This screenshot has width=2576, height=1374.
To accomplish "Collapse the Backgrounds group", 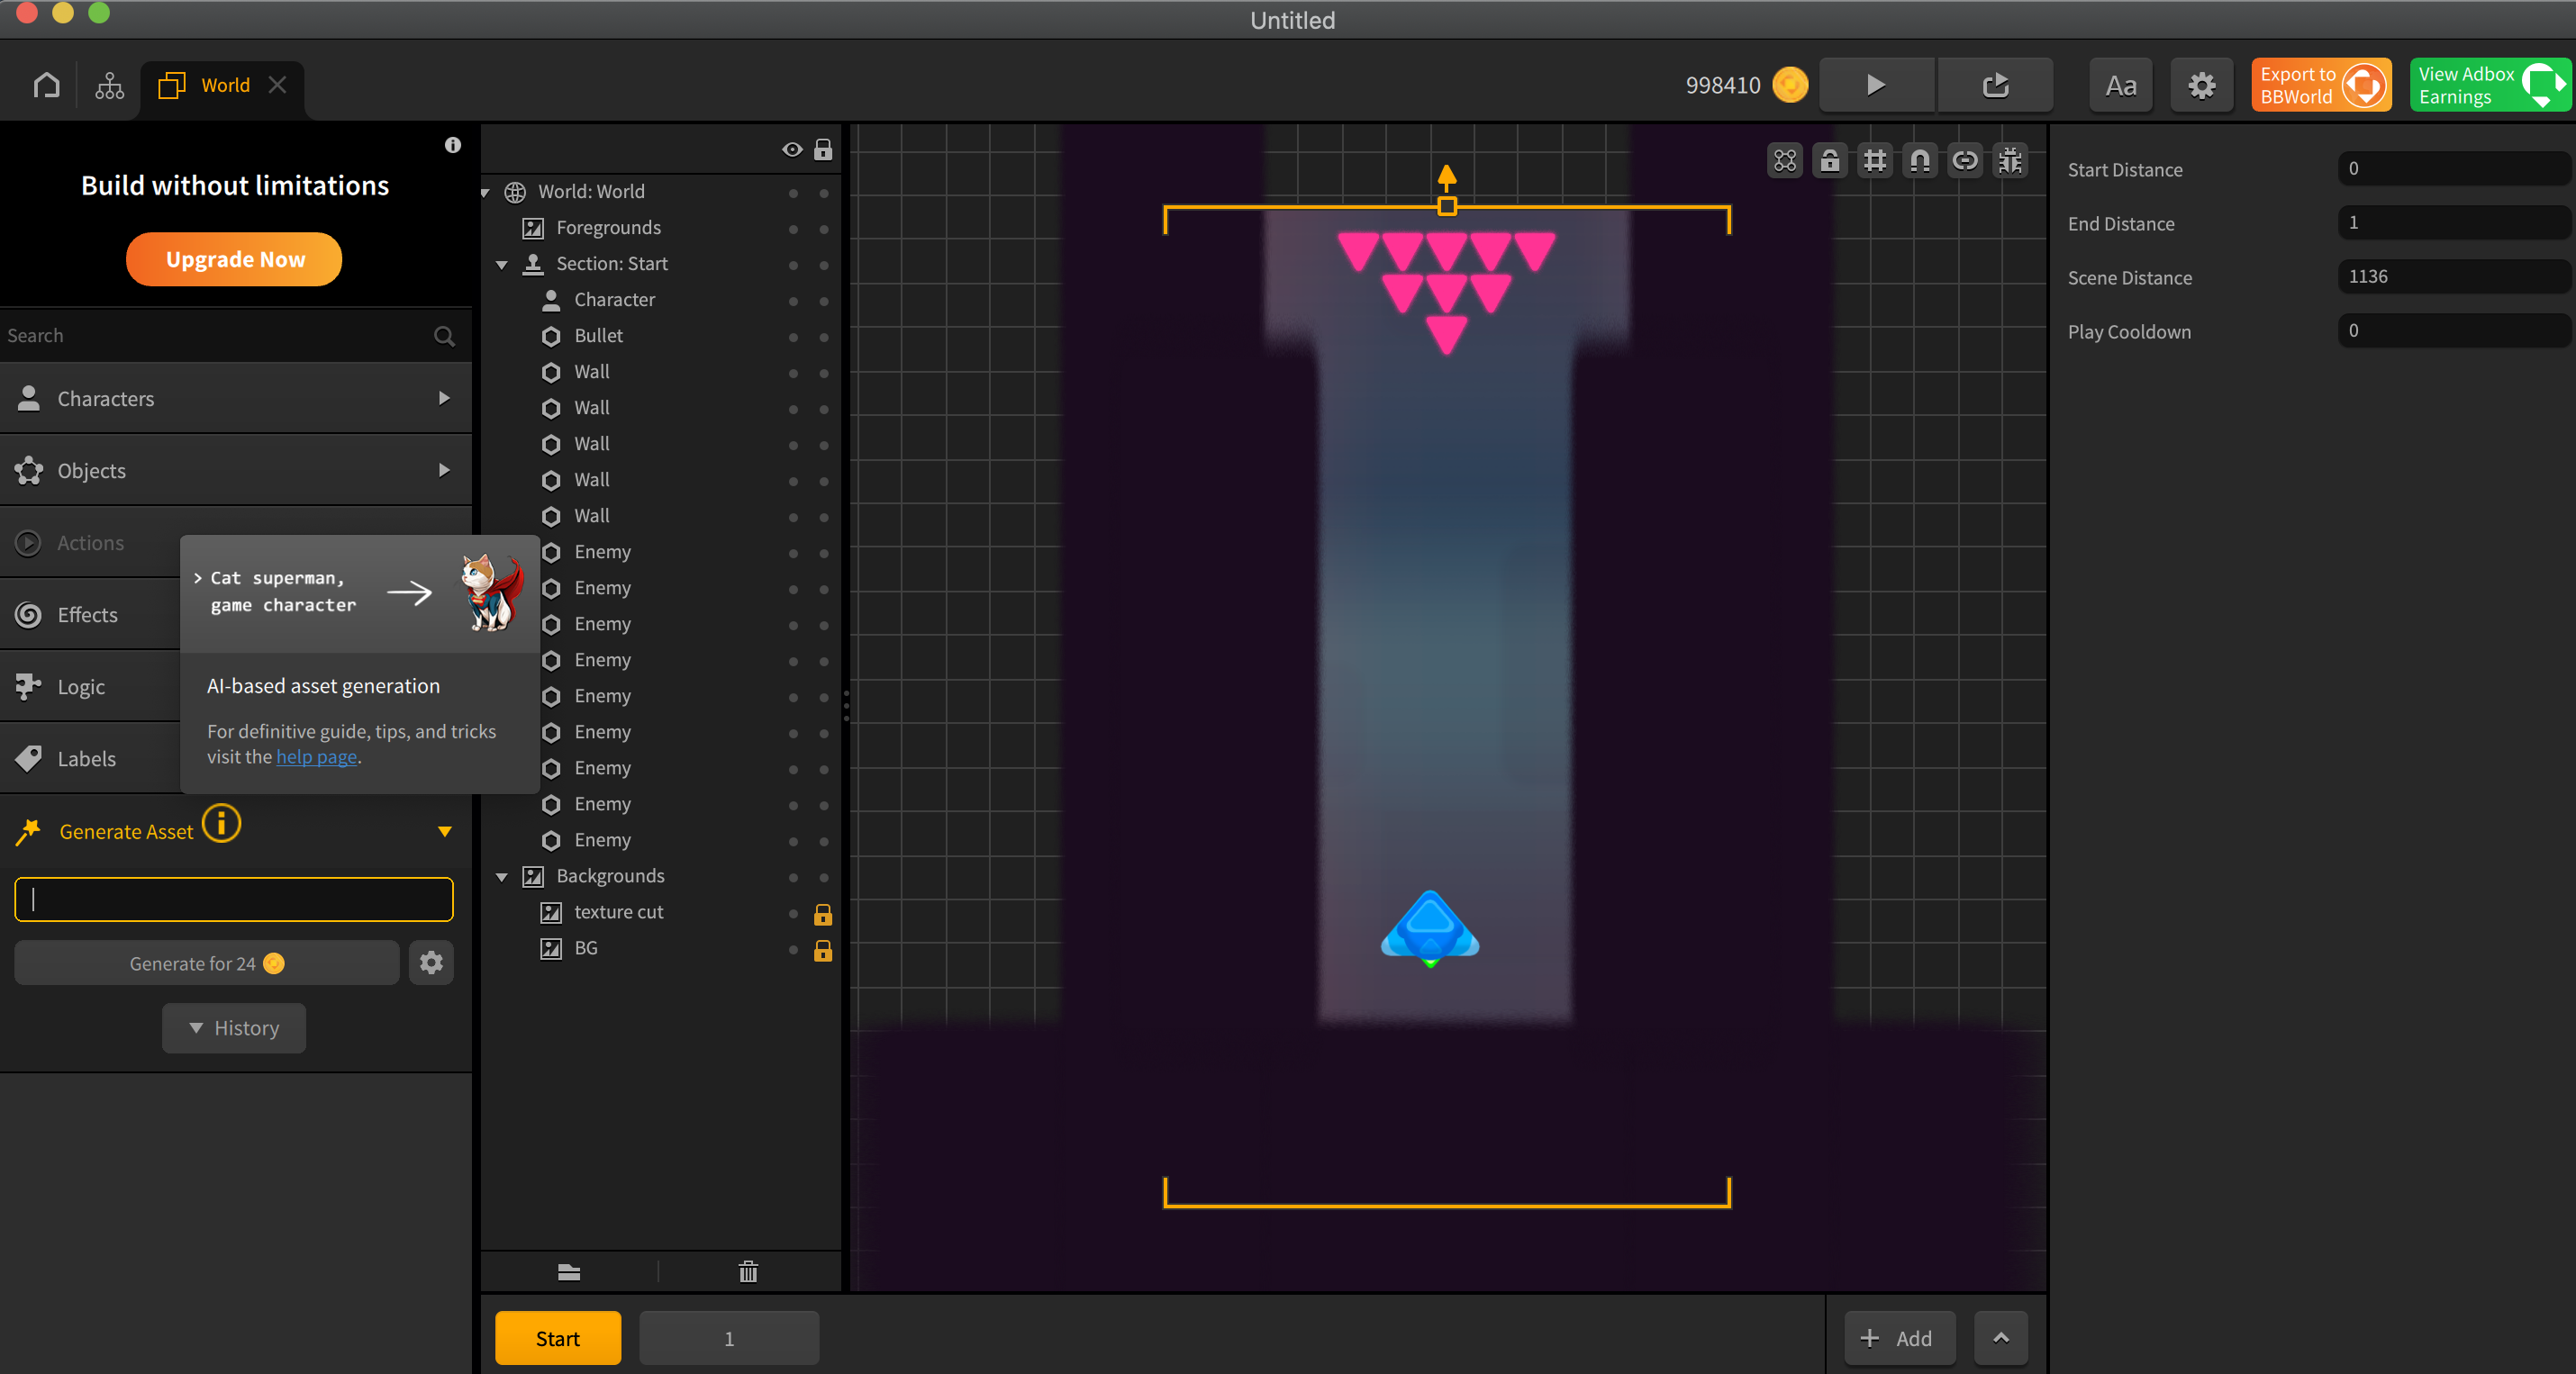I will pyautogui.click(x=502, y=877).
